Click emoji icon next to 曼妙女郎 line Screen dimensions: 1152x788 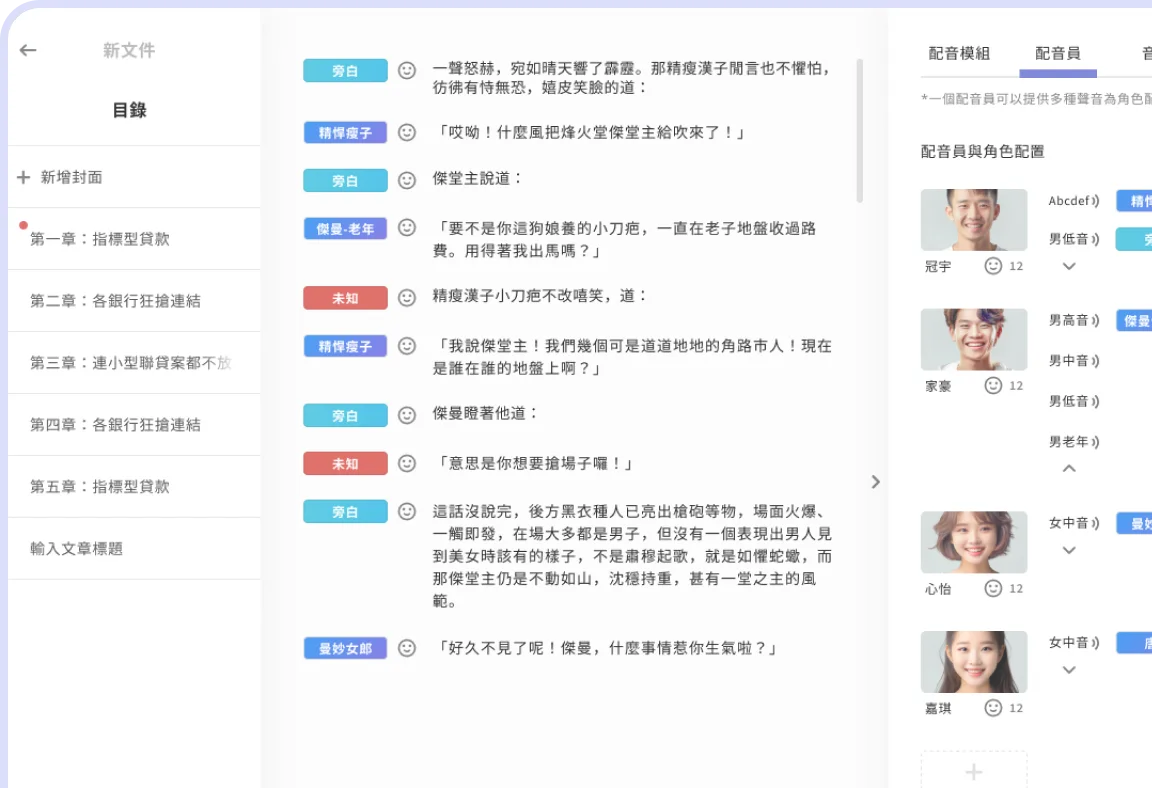pos(407,648)
